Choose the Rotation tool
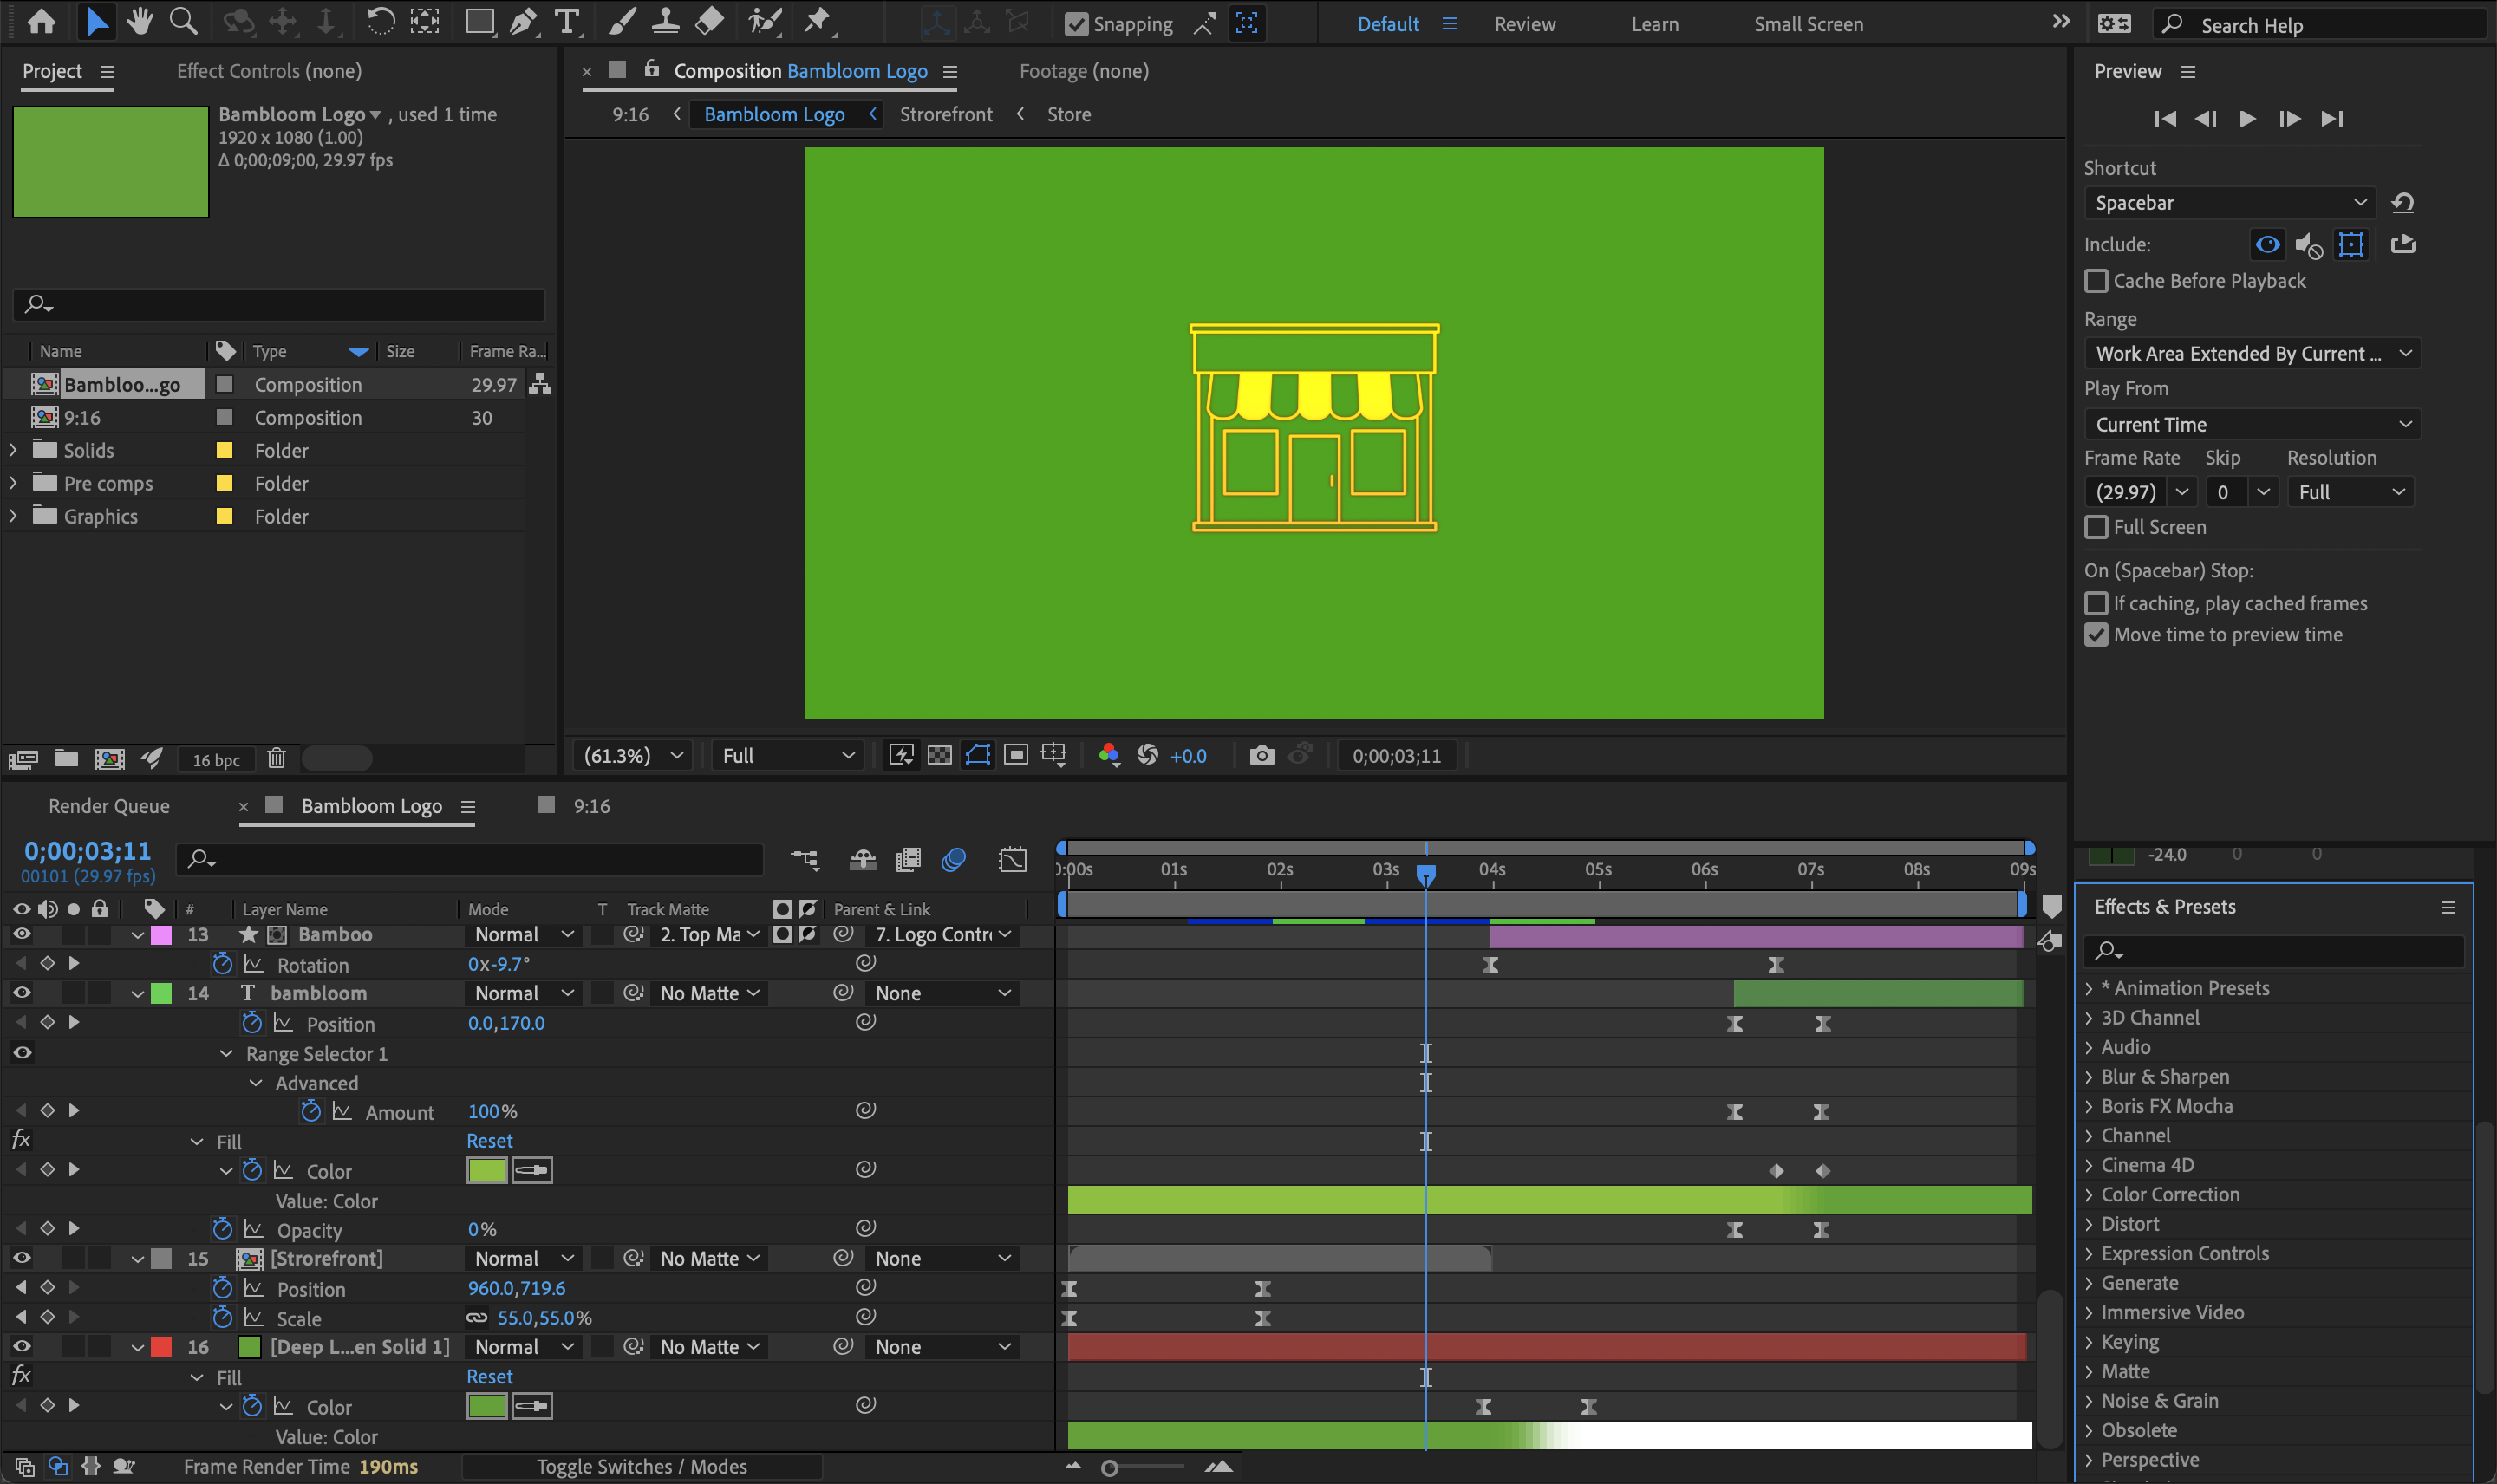 pos(379,21)
